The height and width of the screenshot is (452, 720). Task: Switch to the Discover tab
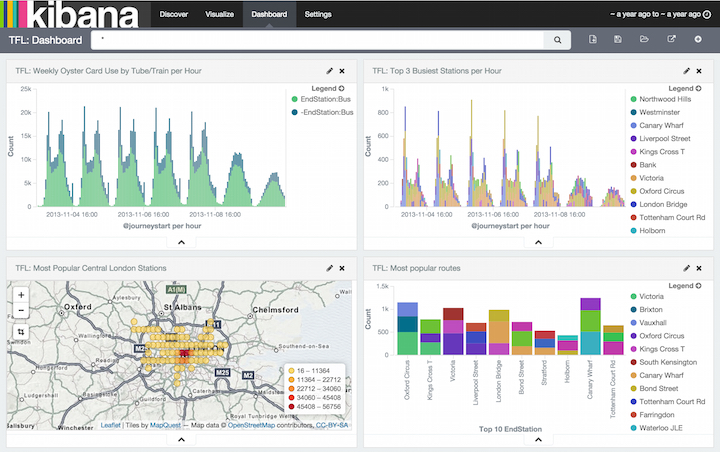coord(173,15)
